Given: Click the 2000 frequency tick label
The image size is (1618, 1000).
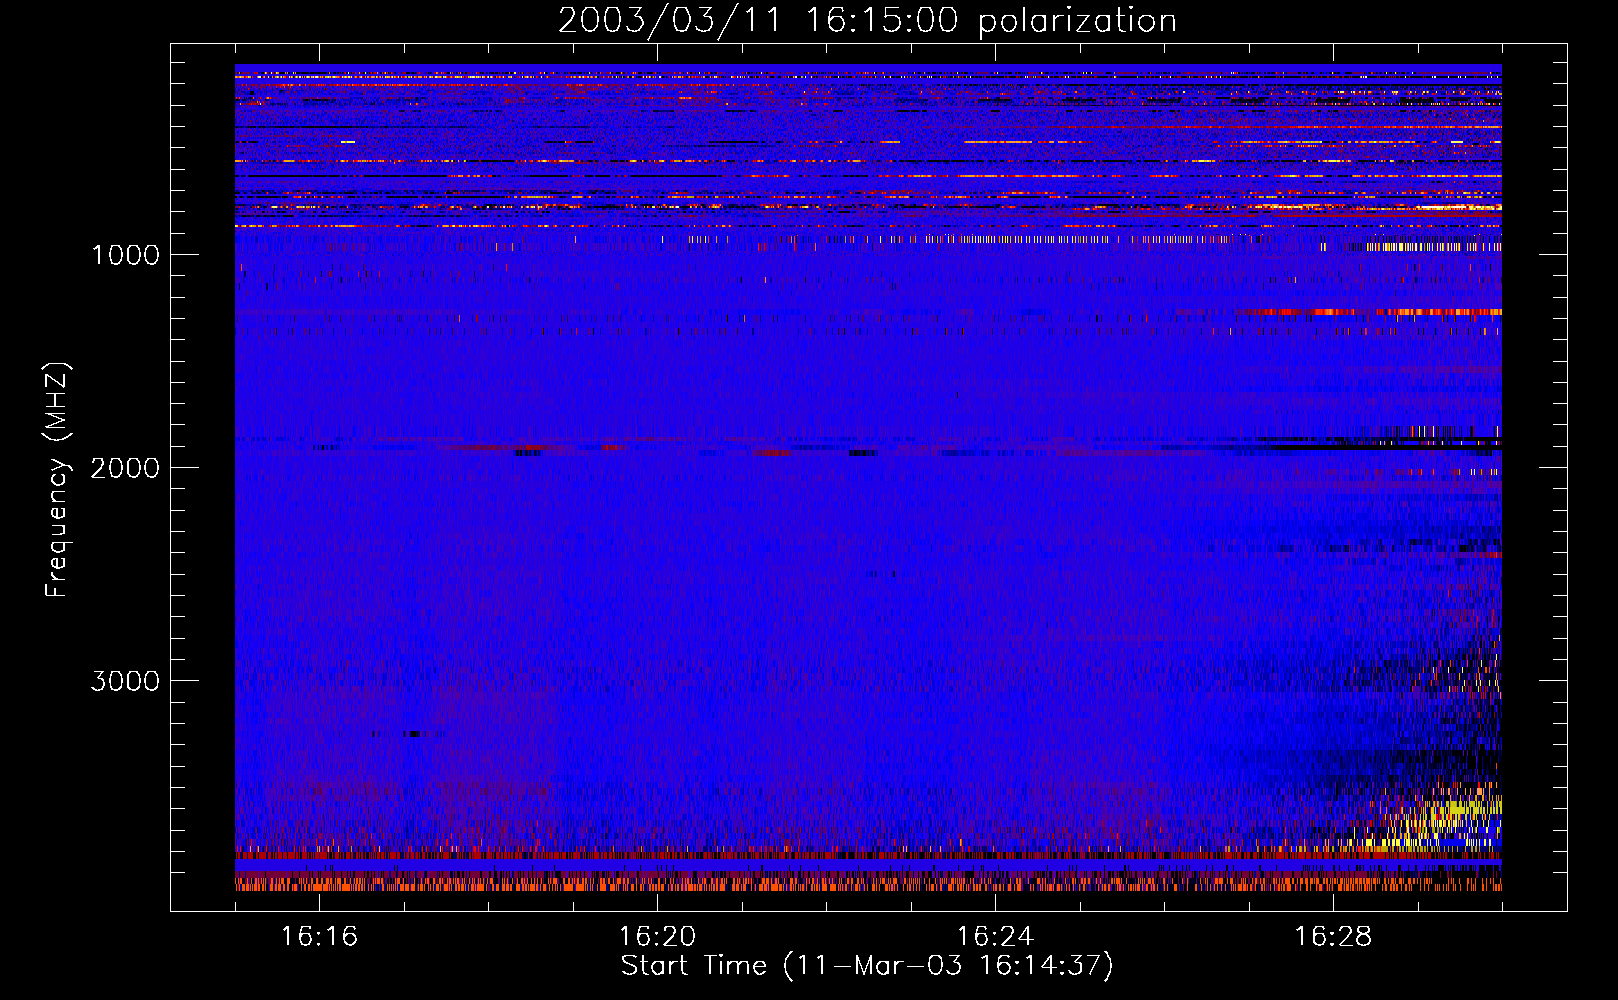Looking at the screenshot, I should [x=125, y=468].
